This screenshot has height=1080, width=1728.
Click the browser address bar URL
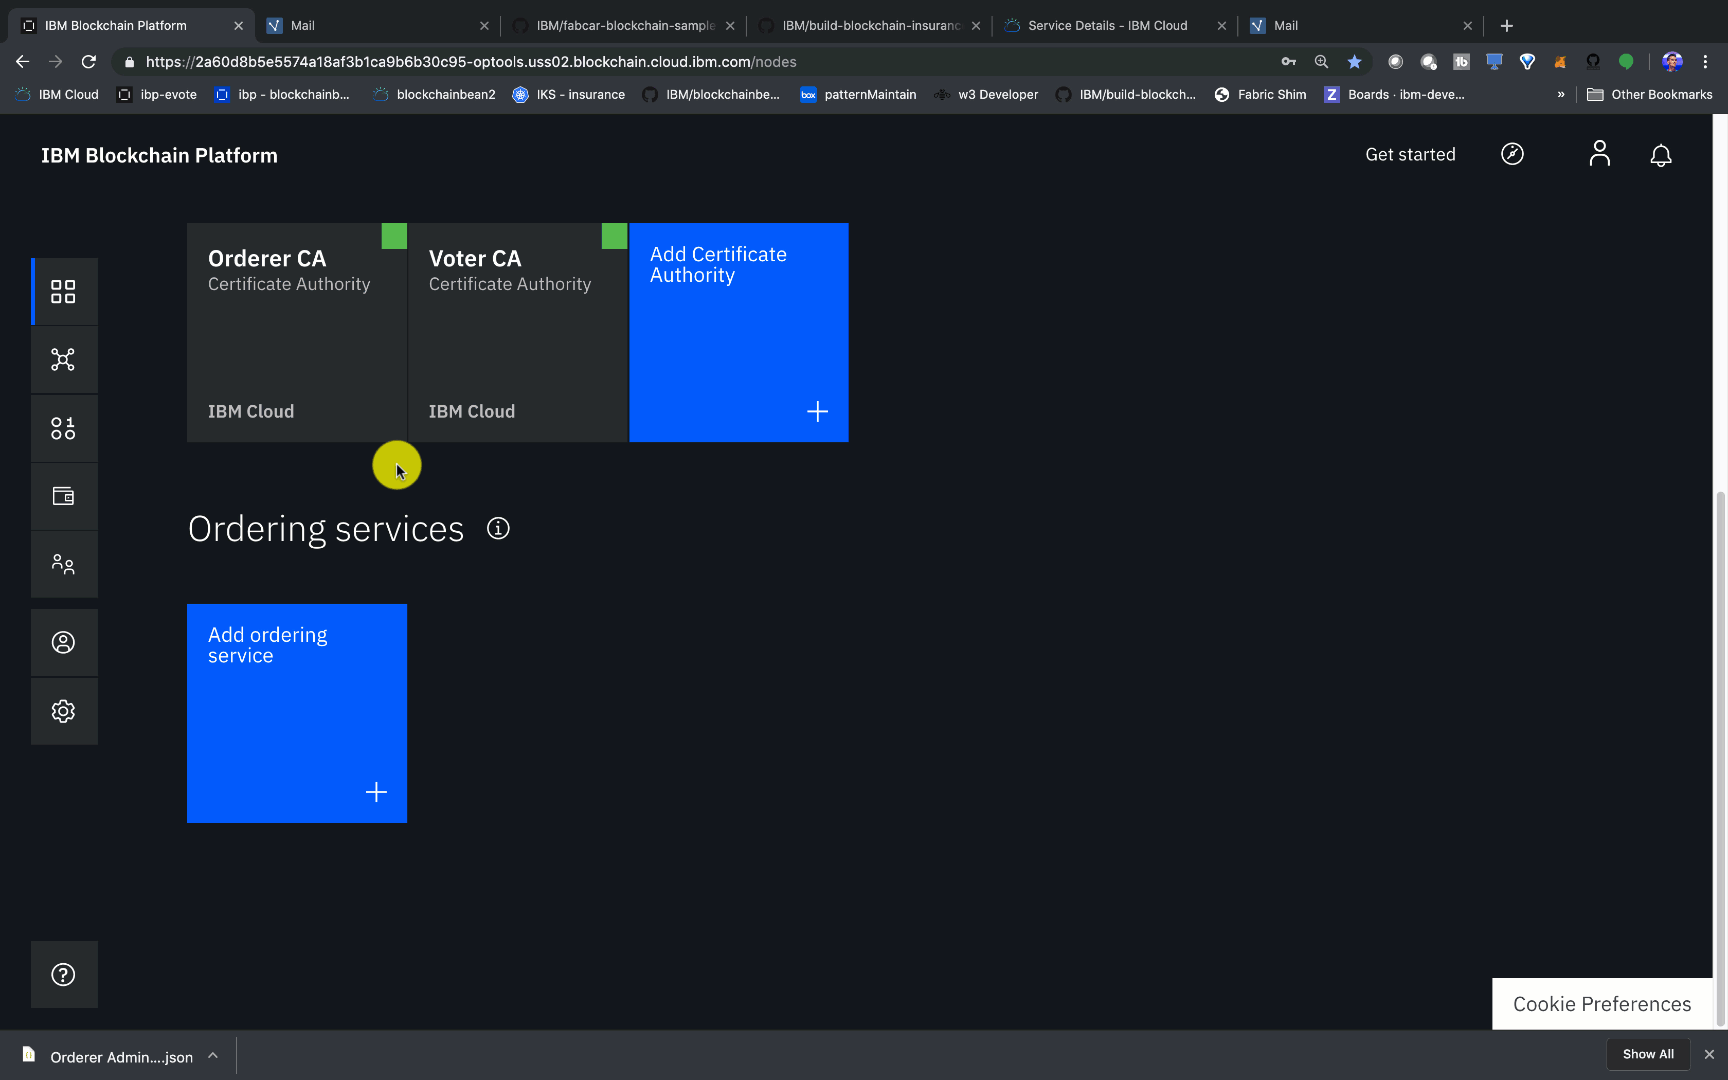[471, 62]
